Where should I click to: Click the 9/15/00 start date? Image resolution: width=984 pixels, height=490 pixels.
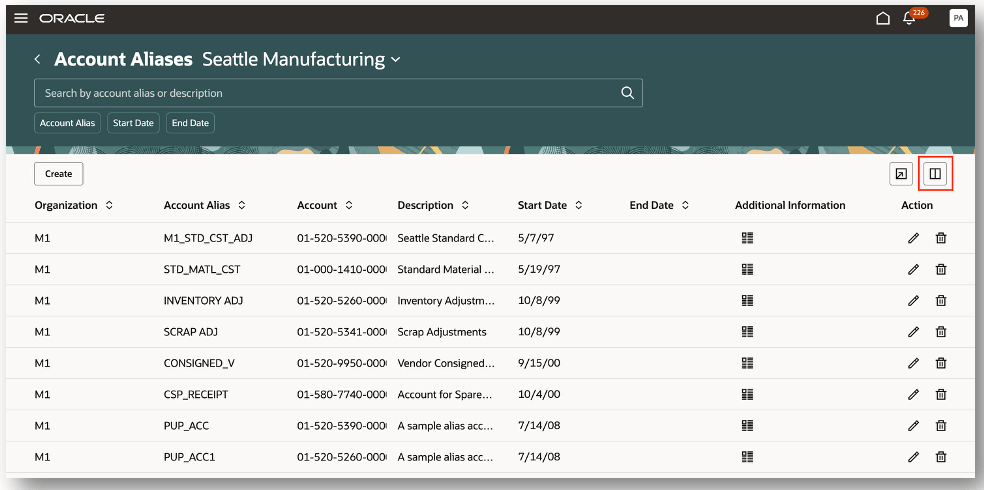coord(538,363)
